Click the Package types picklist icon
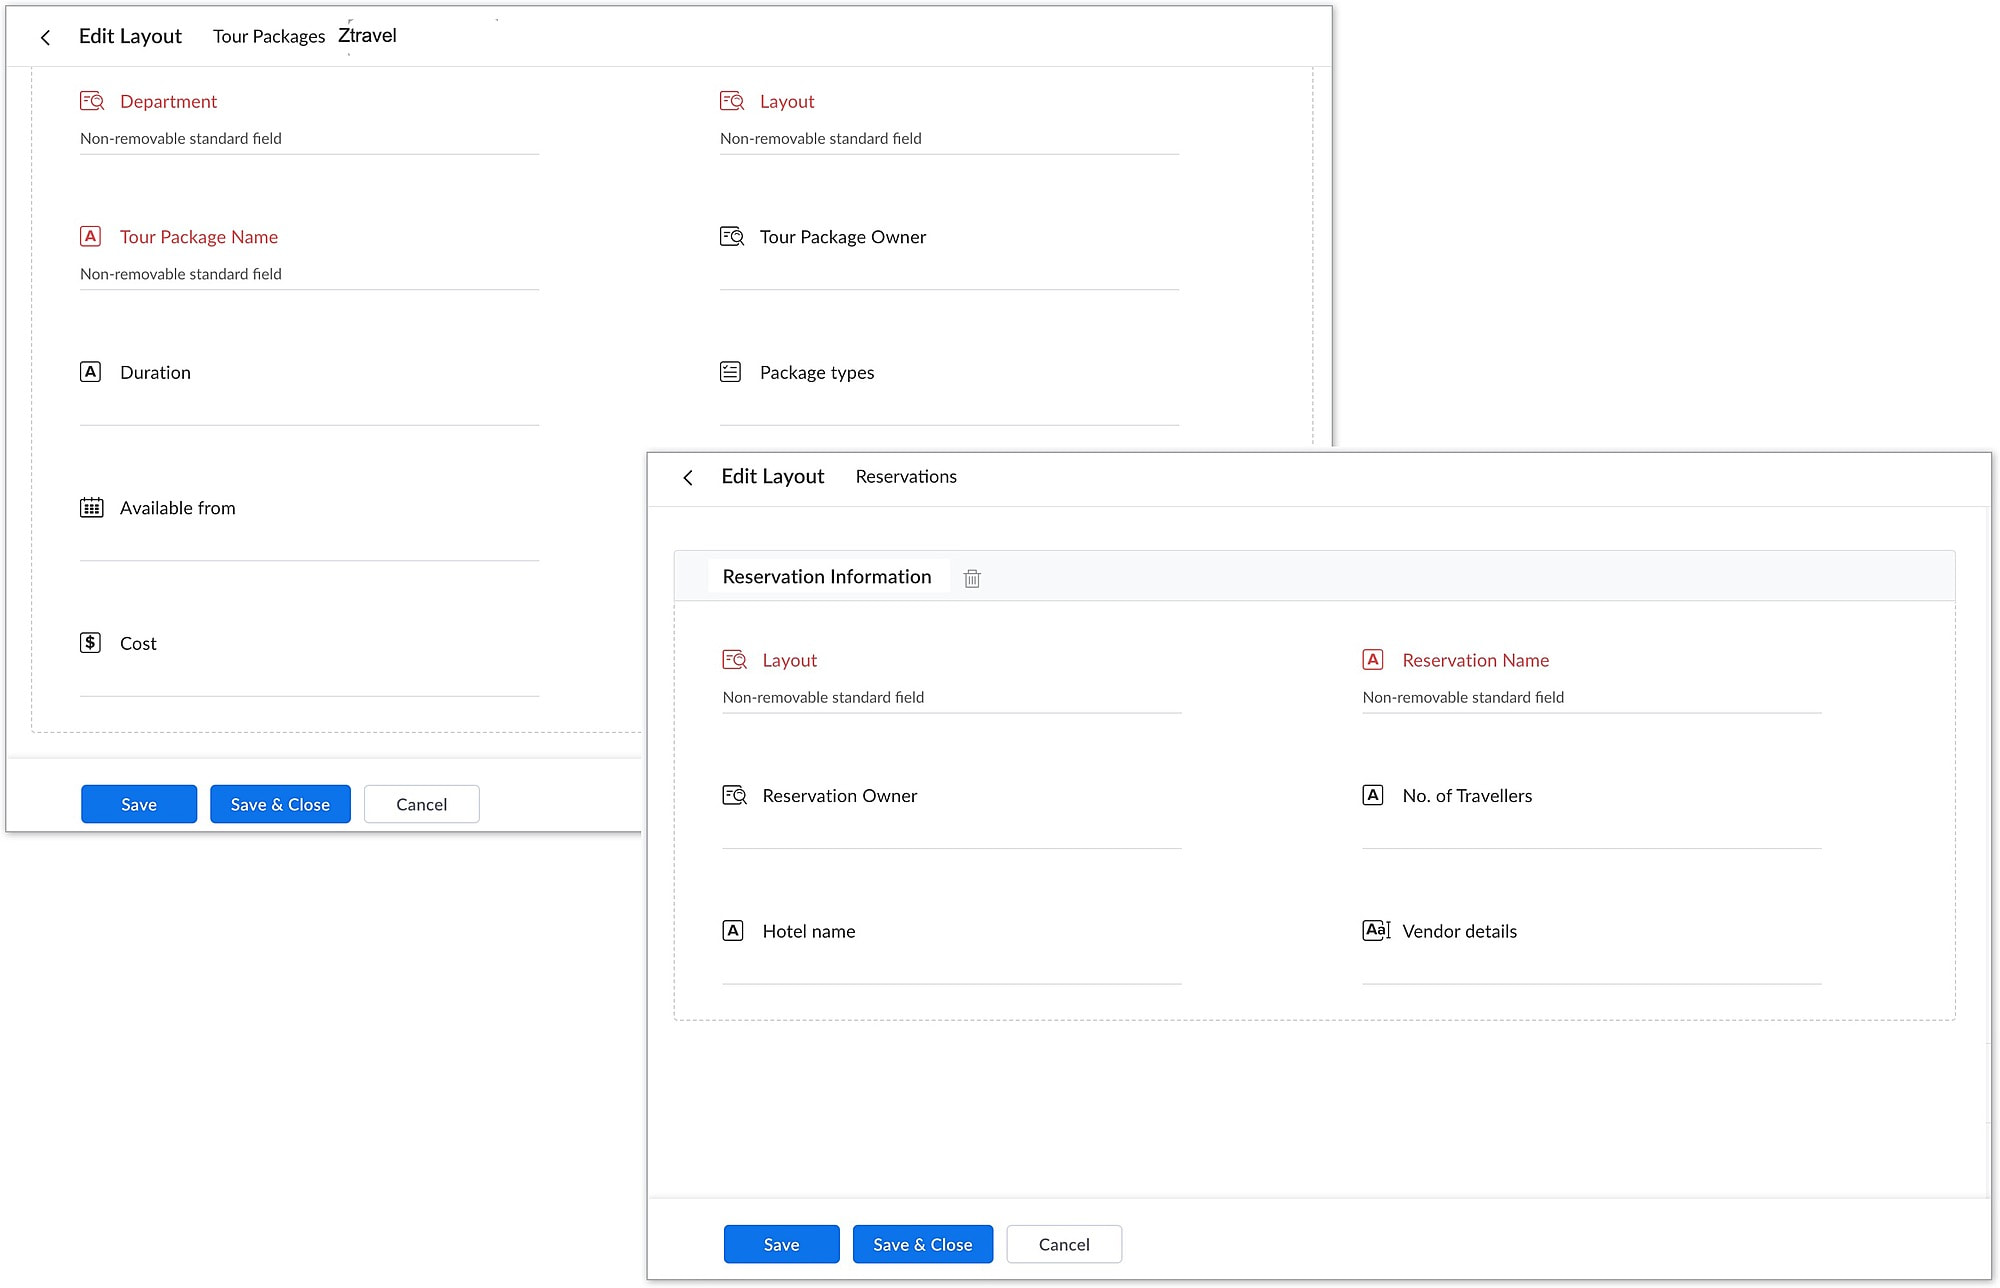 tap(731, 372)
